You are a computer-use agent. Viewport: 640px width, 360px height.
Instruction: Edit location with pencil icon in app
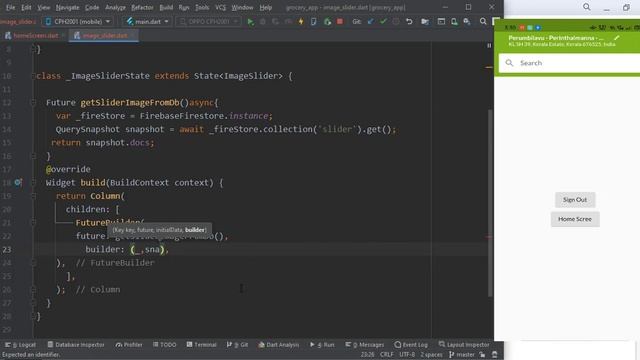pyautogui.click(x=616, y=38)
